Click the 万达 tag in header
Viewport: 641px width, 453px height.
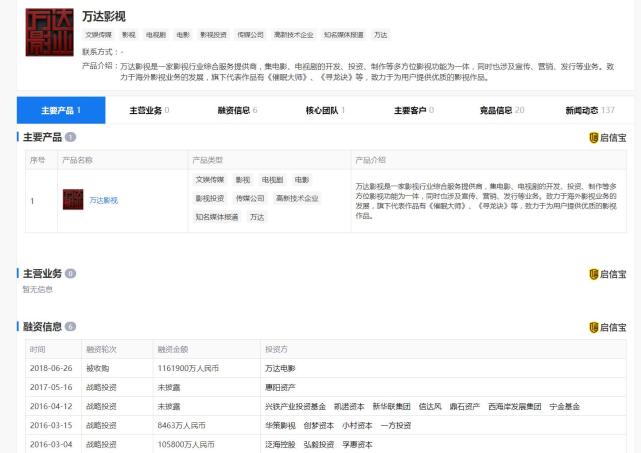pyautogui.click(x=381, y=35)
